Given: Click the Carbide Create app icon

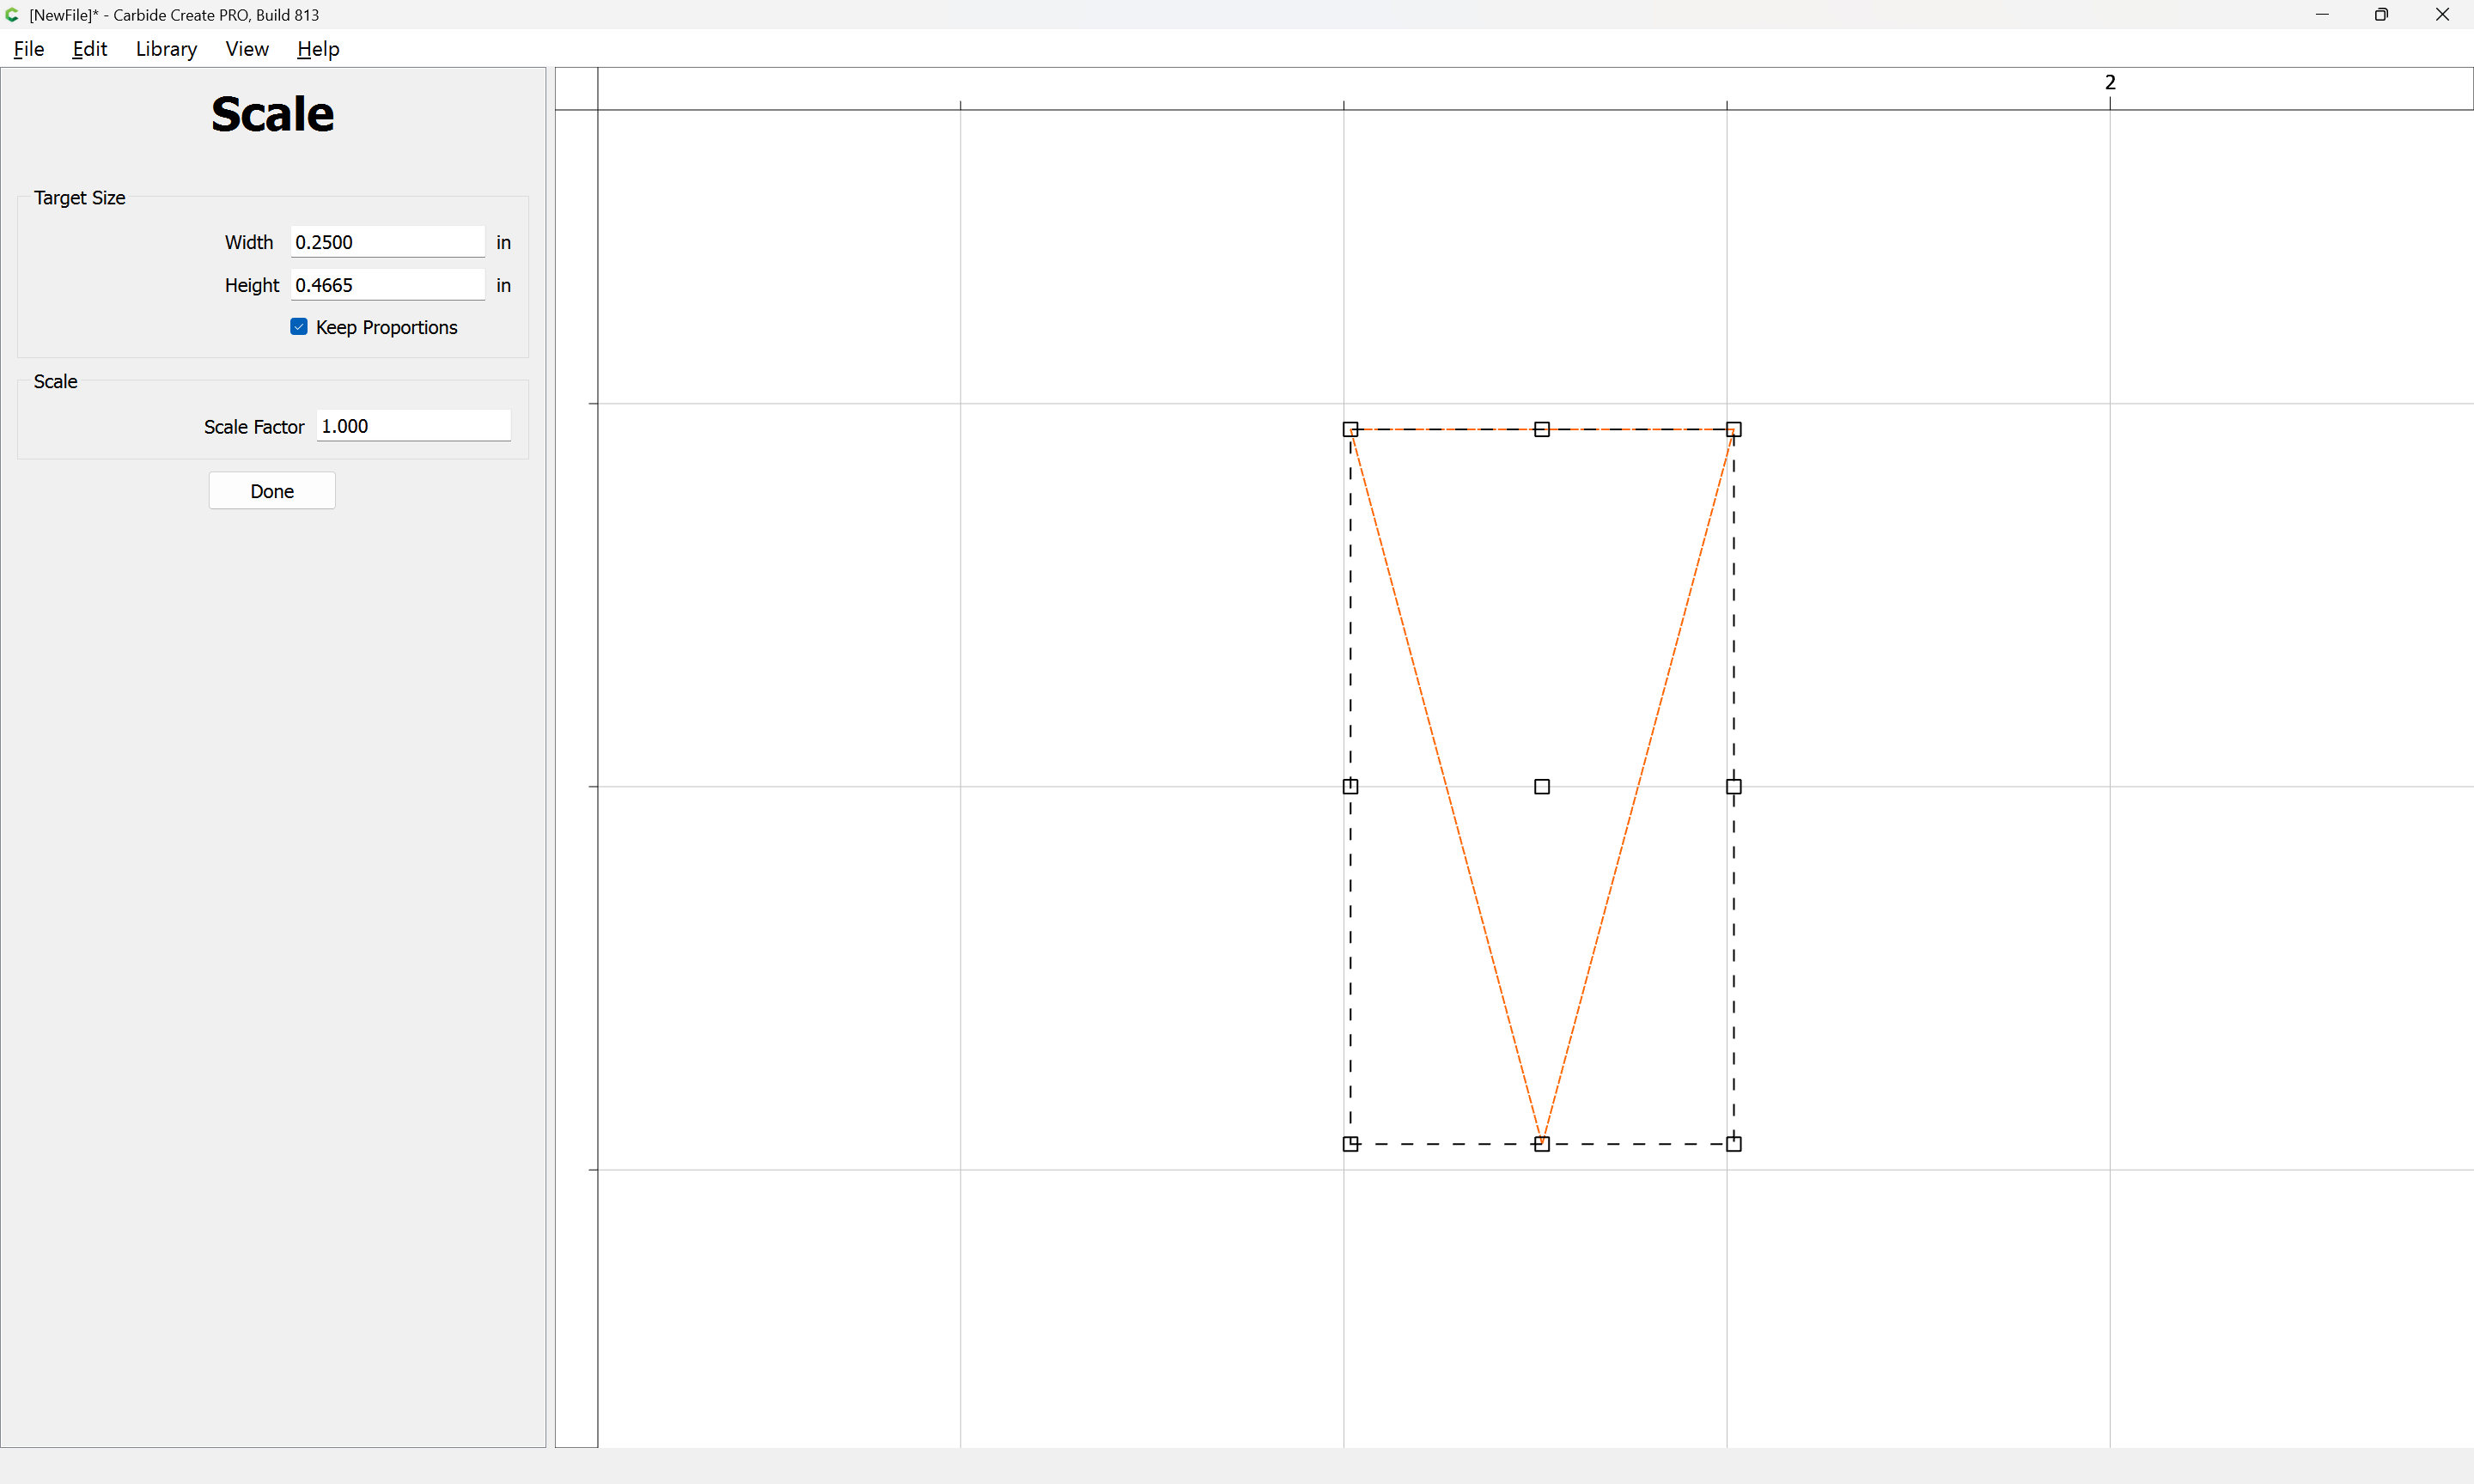Looking at the screenshot, I should [x=12, y=15].
